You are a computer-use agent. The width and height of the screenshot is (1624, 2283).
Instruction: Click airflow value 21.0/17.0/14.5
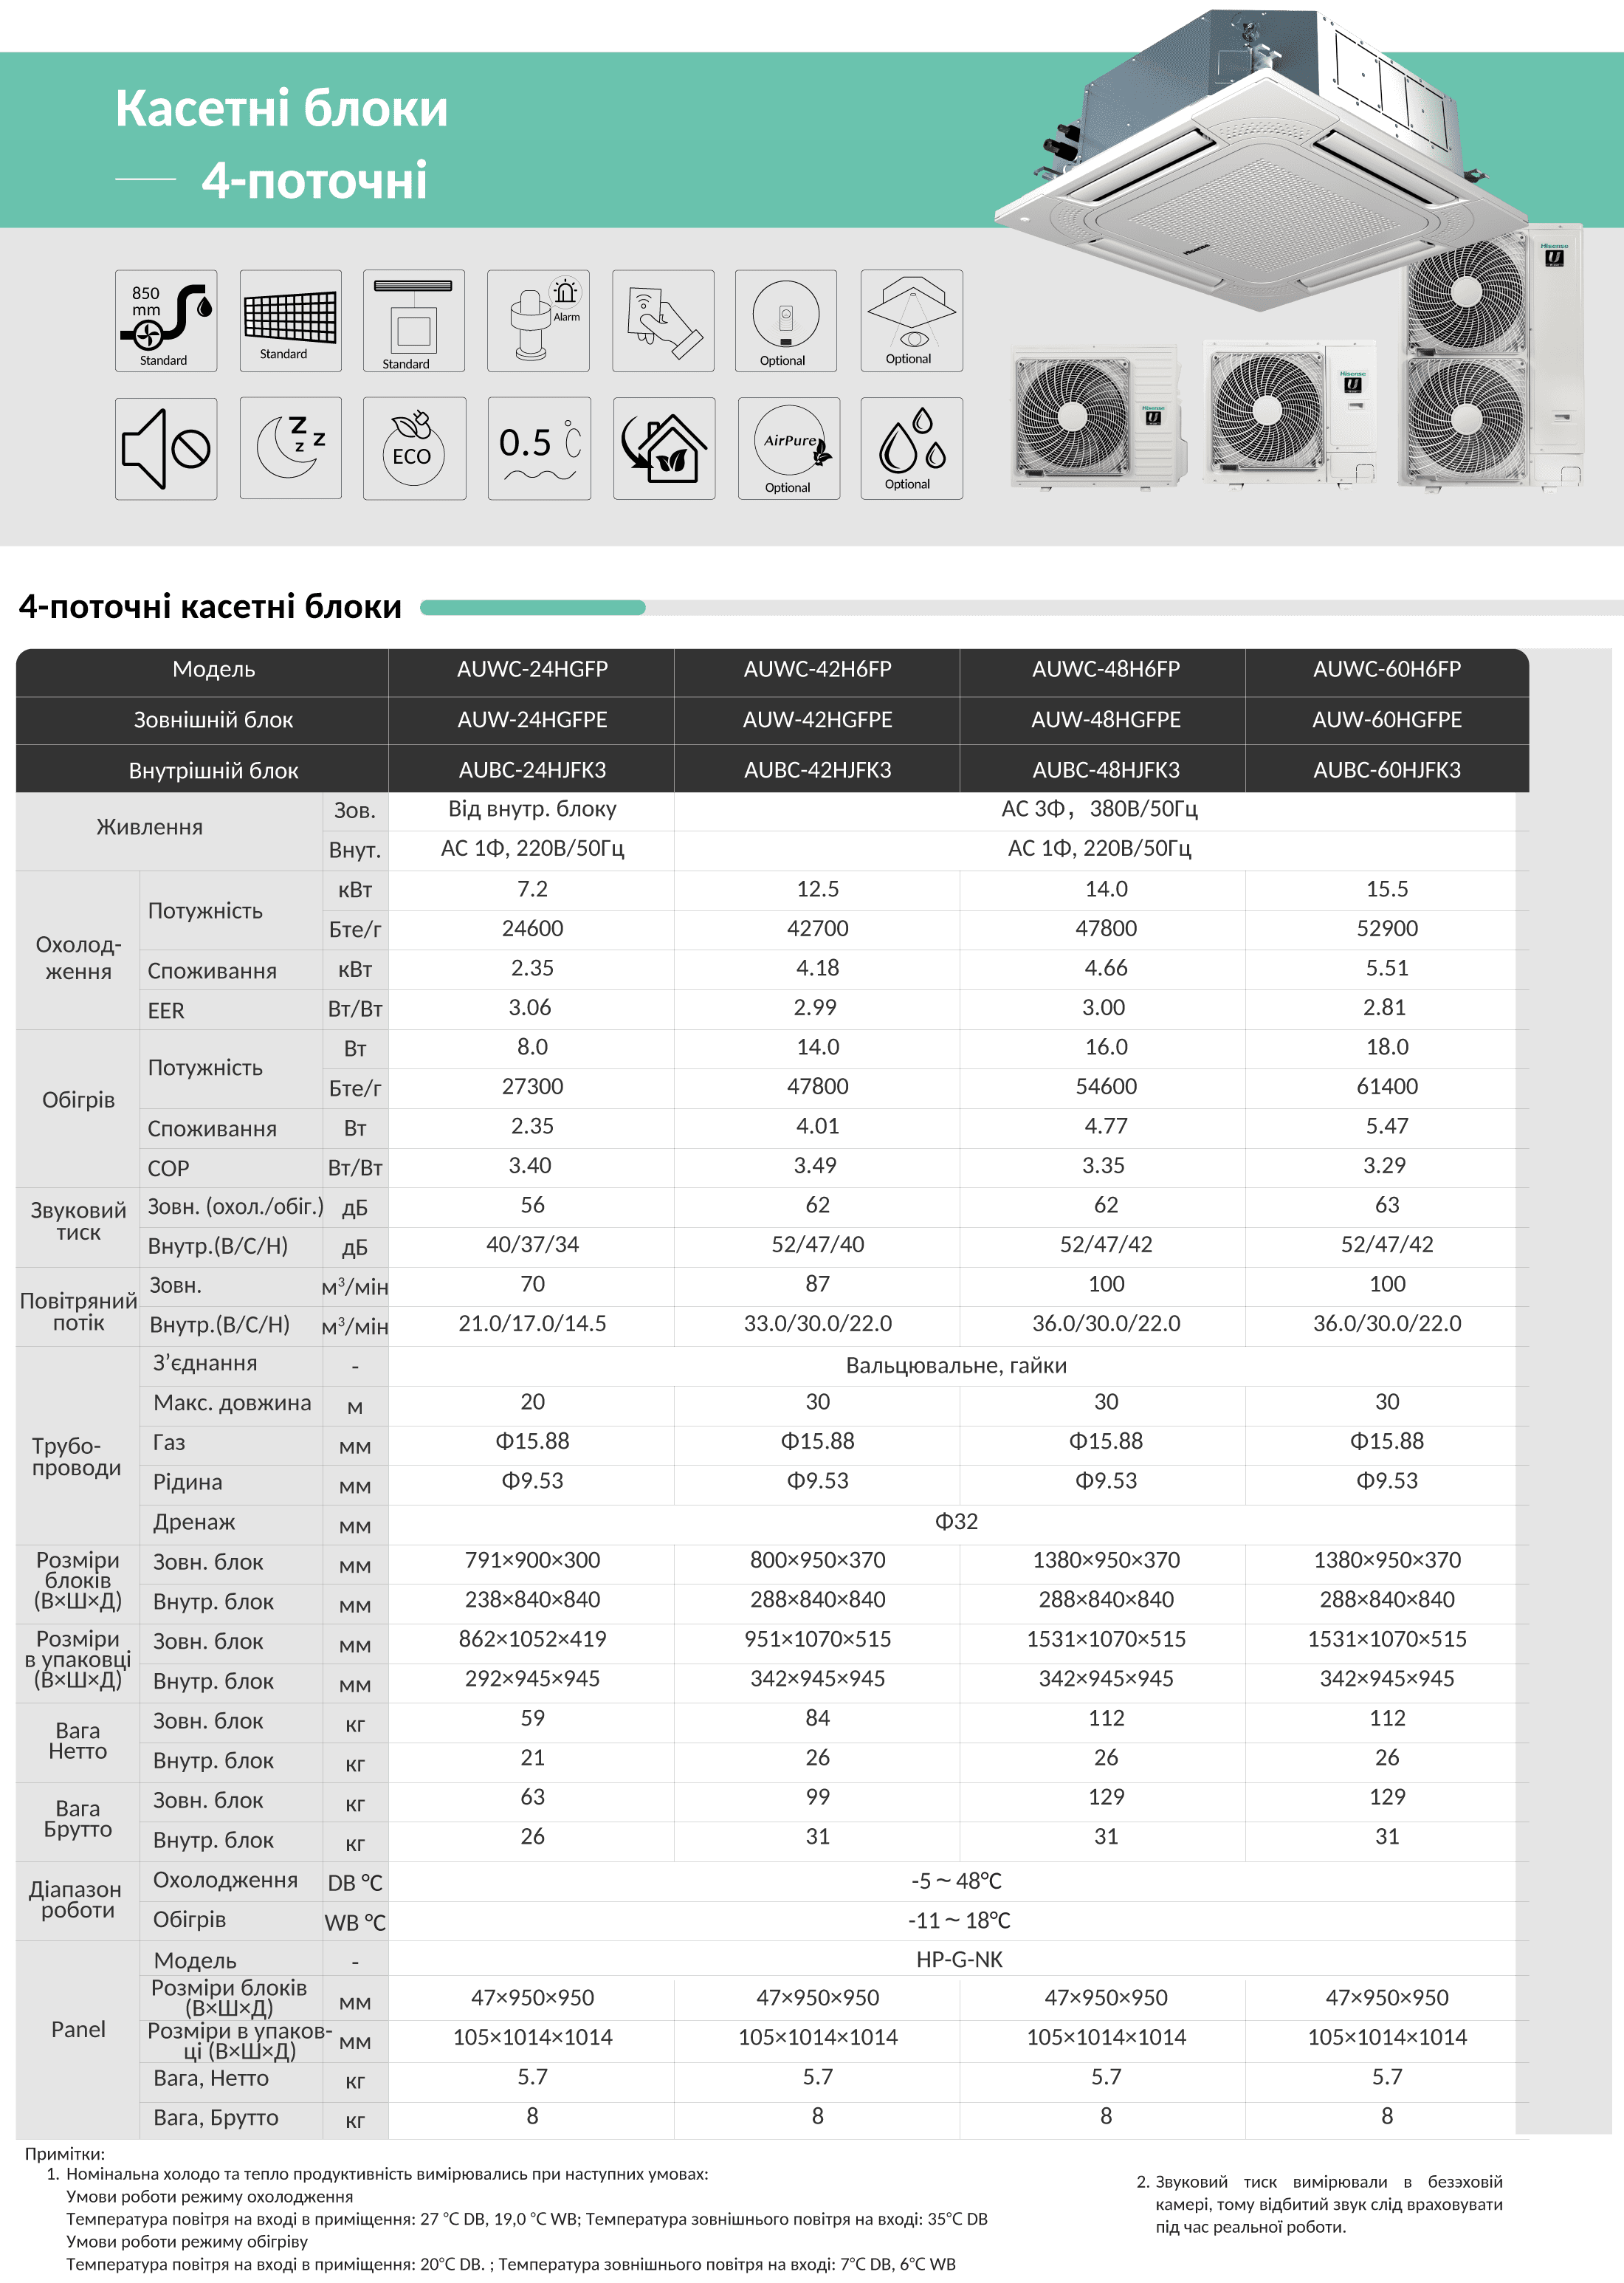pyautogui.click(x=532, y=1323)
